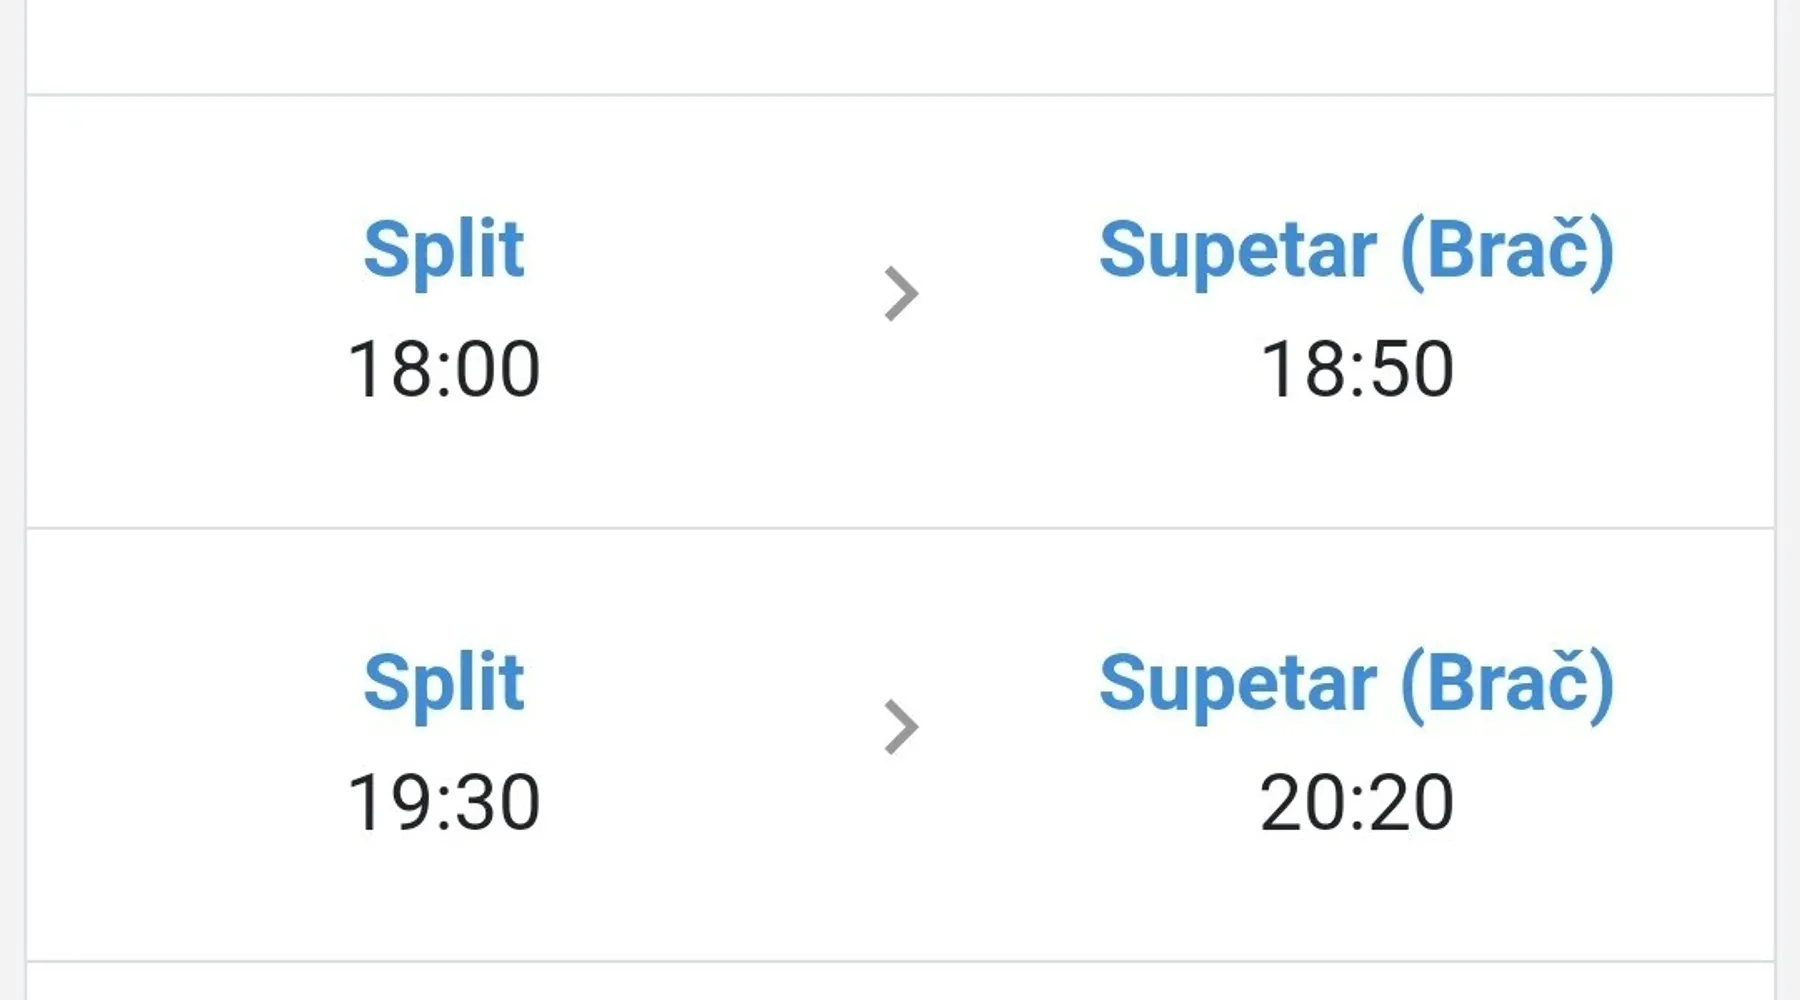Click the divider below the 19:30 sailing row
This screenshot has width=1800, height=1000.
tap(900, 961)
